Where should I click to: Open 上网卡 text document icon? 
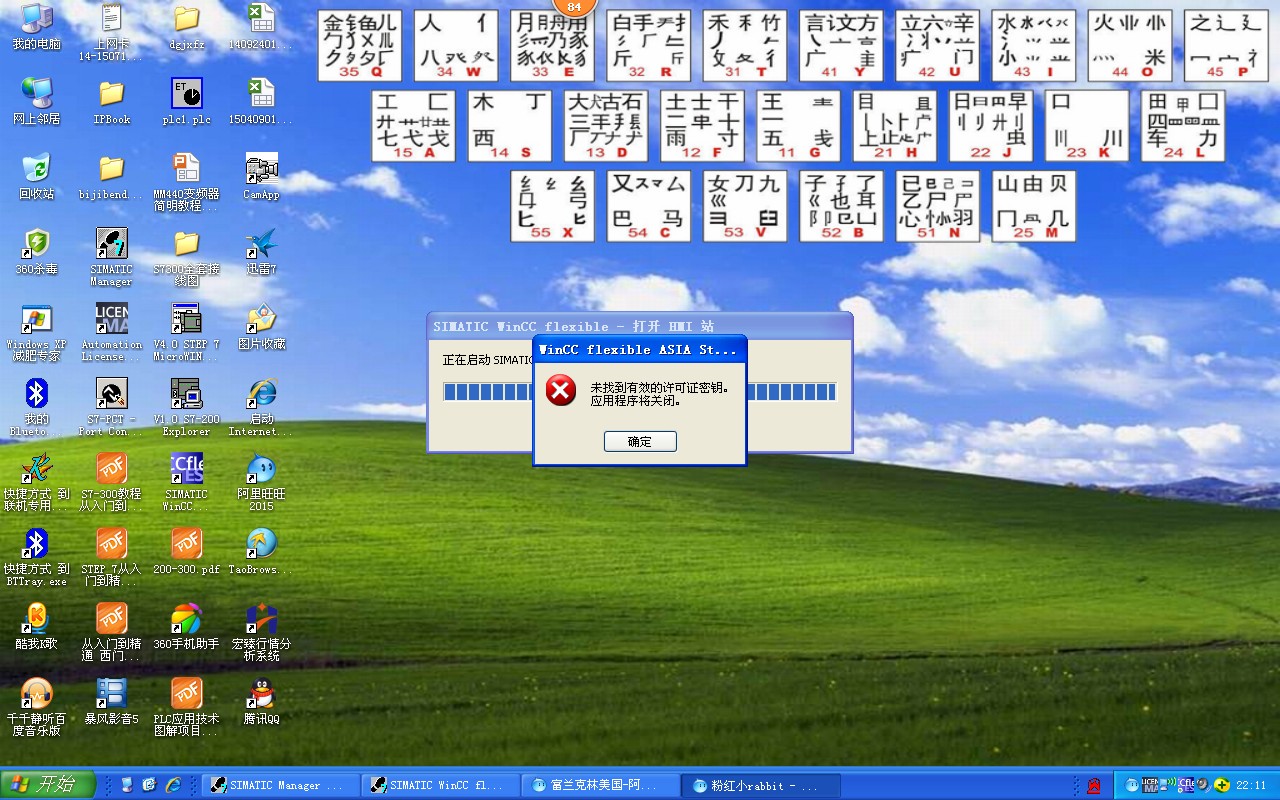click(111, 31)
